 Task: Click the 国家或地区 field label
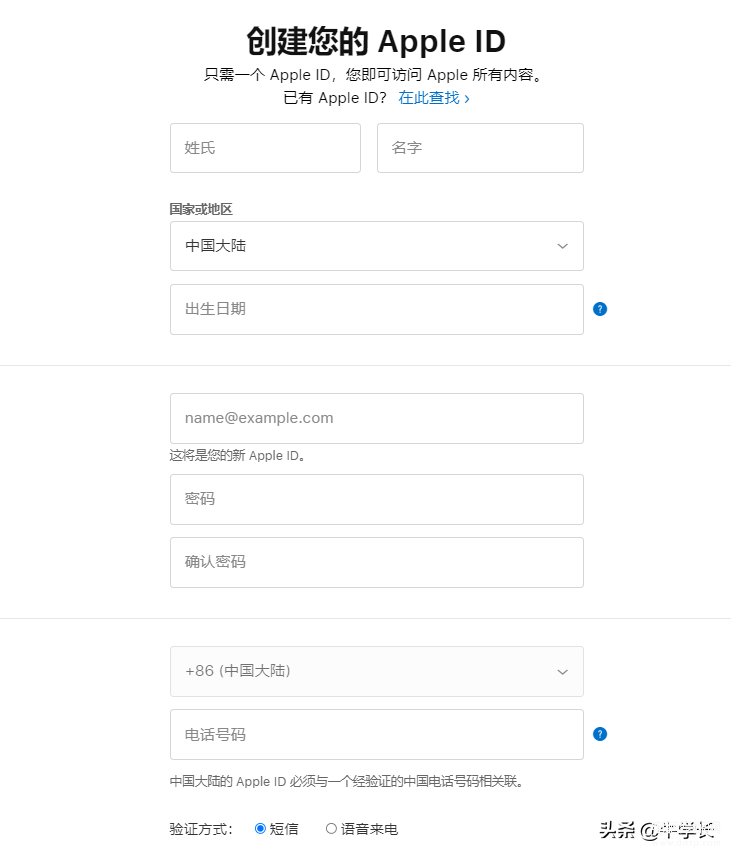pos(201,209)
